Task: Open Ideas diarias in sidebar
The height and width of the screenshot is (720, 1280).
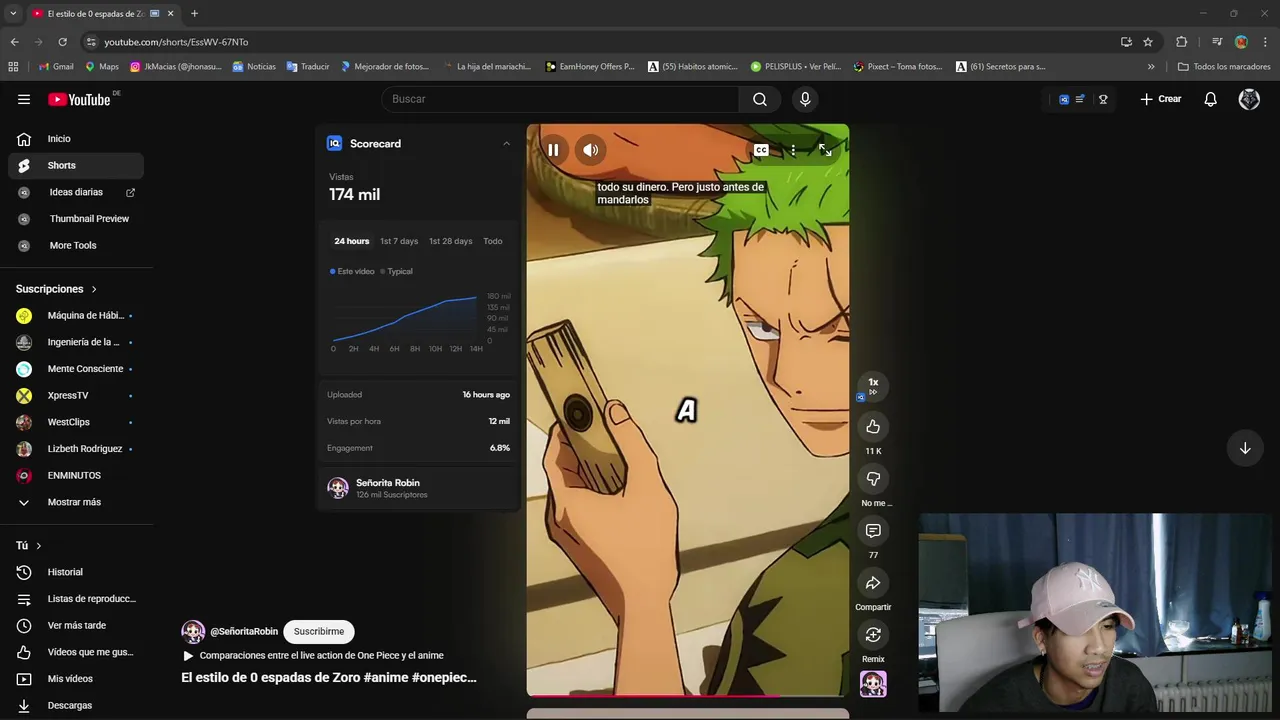Action: pyautogui.click(x=76, y=192)
